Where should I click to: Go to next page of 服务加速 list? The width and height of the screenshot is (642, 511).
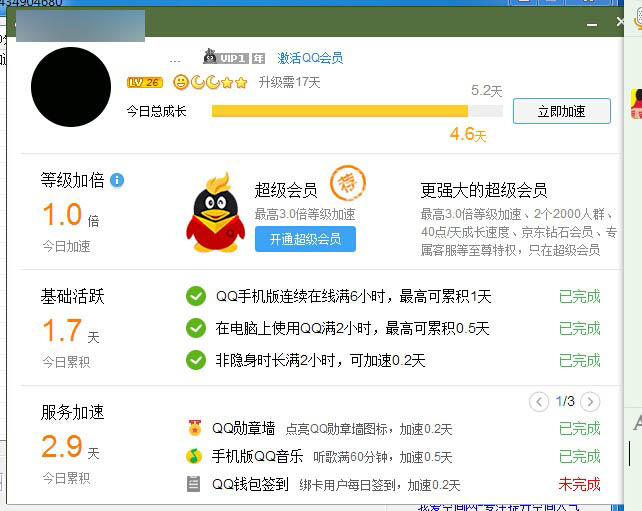(590, 402)
